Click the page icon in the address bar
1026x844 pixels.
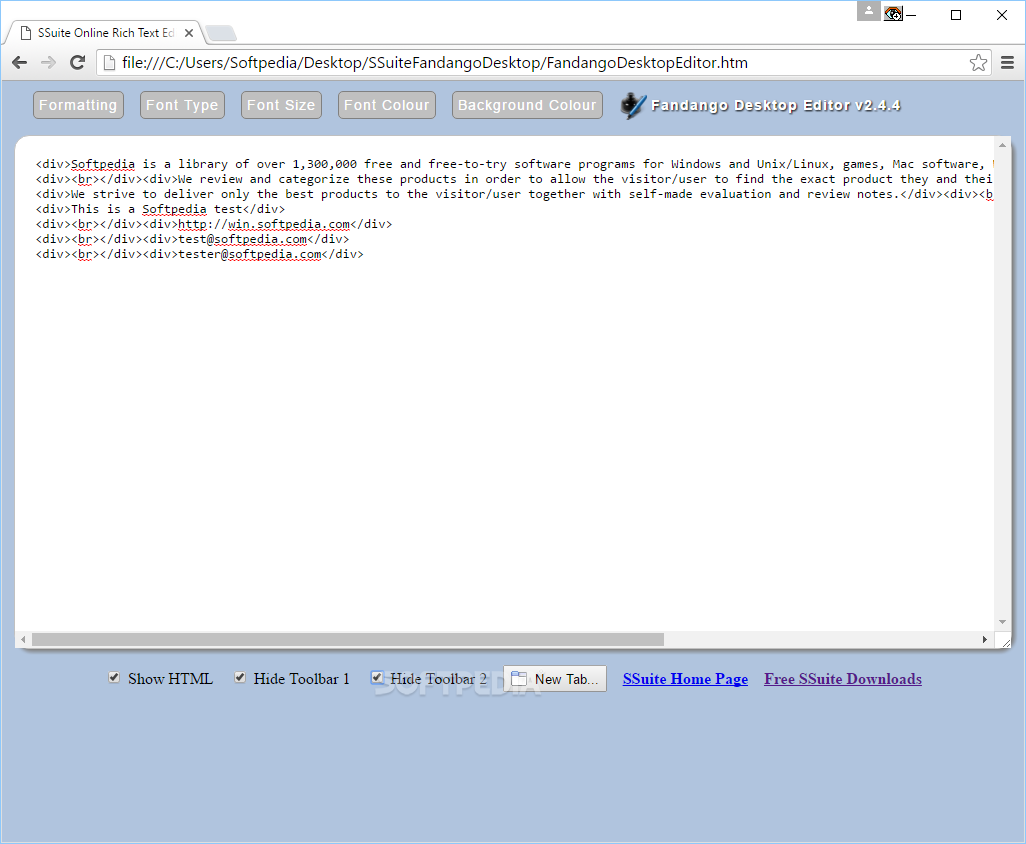(110, 63)
